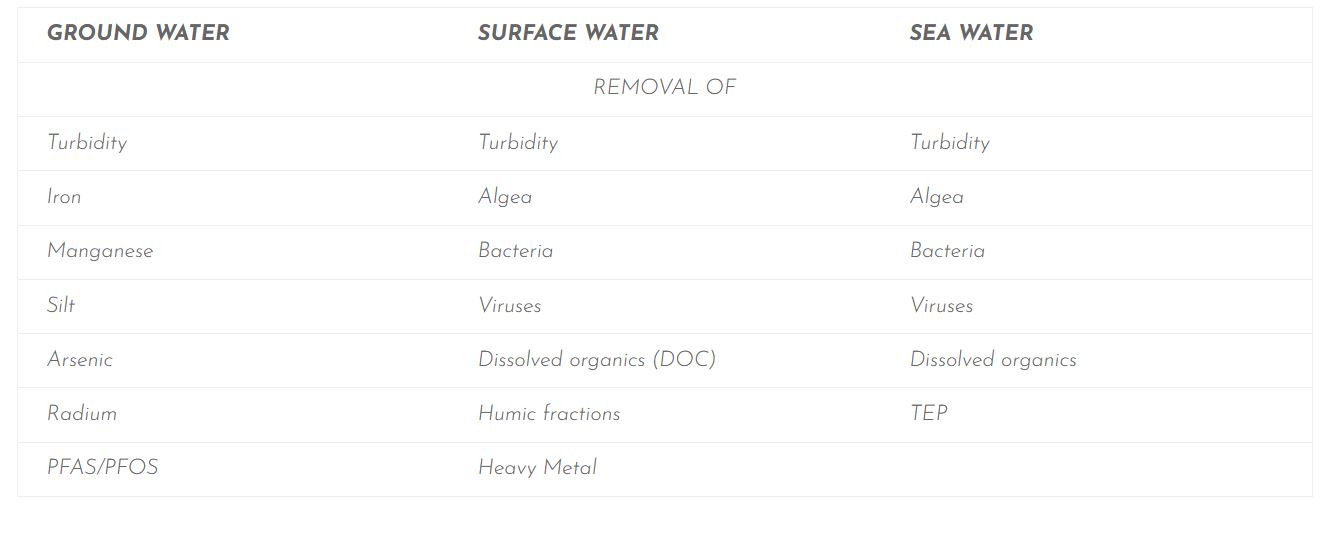
Task: Click the TEP cell
Action: (x=928, y=414)
